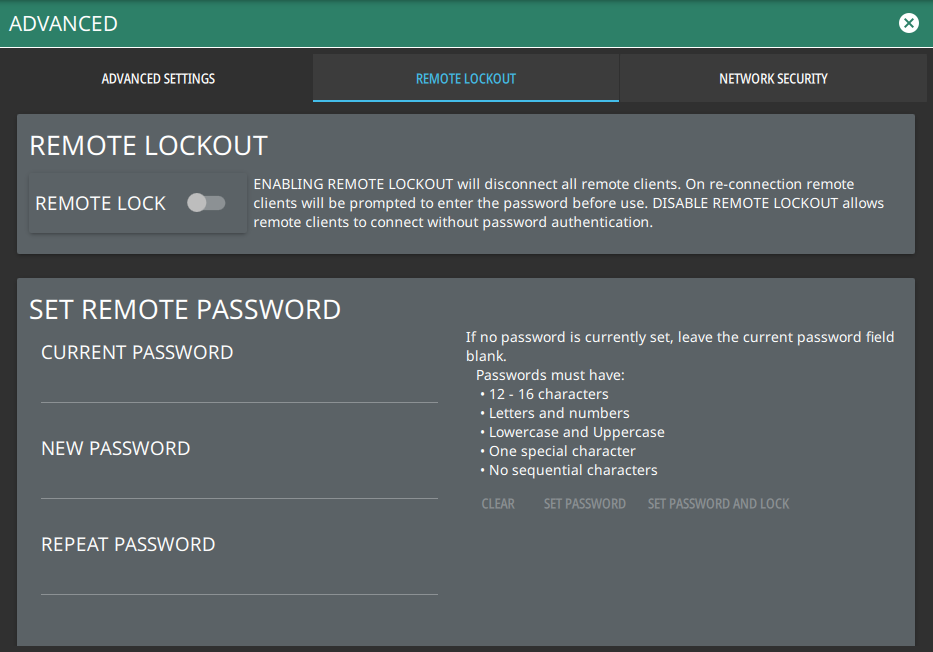The width and height of the screenshot is (933, 652).
Task: Click the Advanced title in header bar
Action: pyautogui.click(x=63, y=23)
